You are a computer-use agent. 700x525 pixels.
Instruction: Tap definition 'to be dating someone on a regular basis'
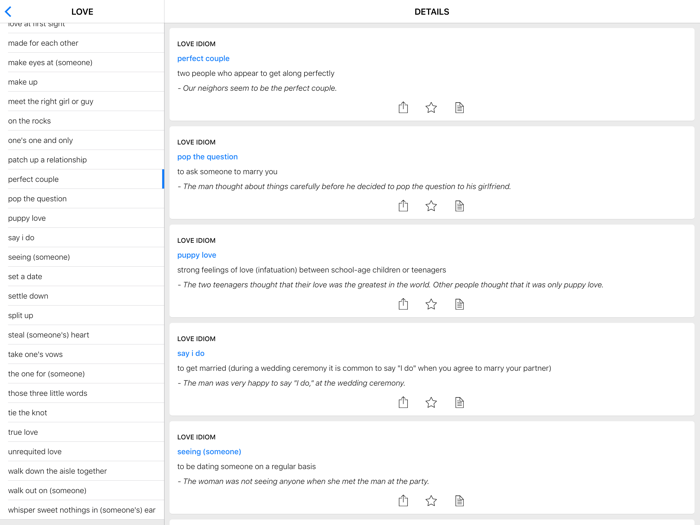pyautogui.click(x=246, y=466)
